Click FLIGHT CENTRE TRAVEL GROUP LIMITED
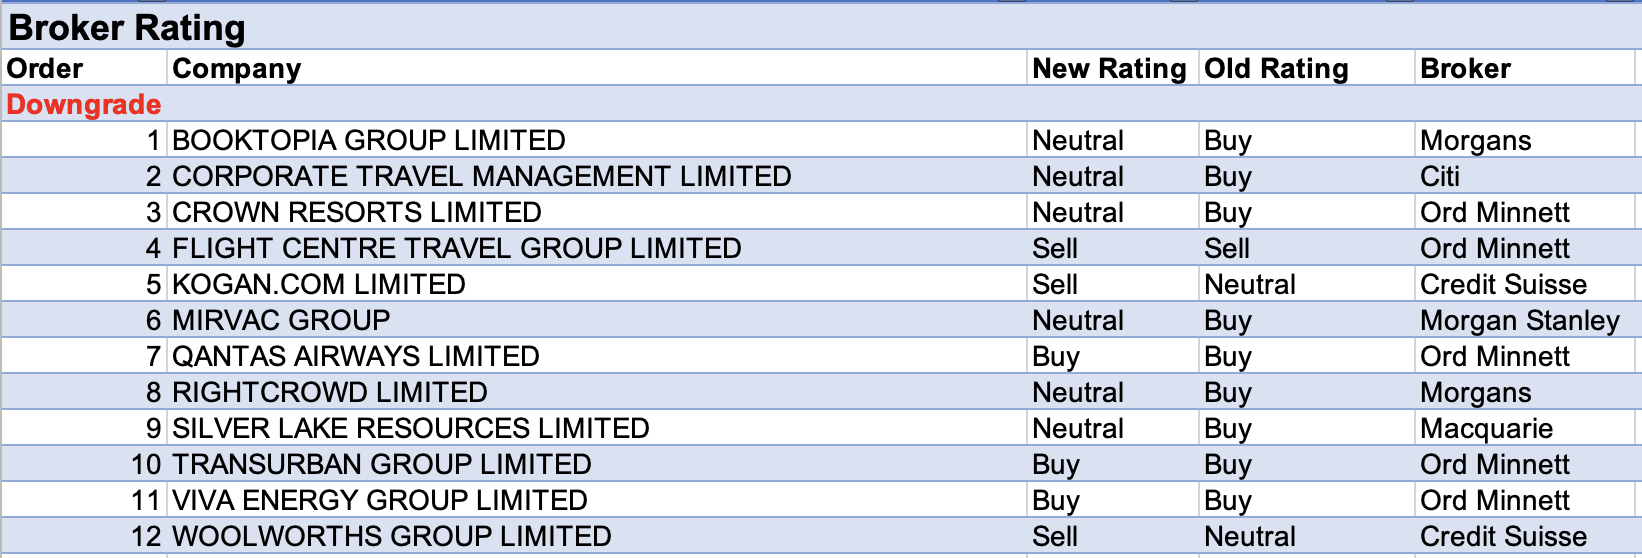 [457, 248]
